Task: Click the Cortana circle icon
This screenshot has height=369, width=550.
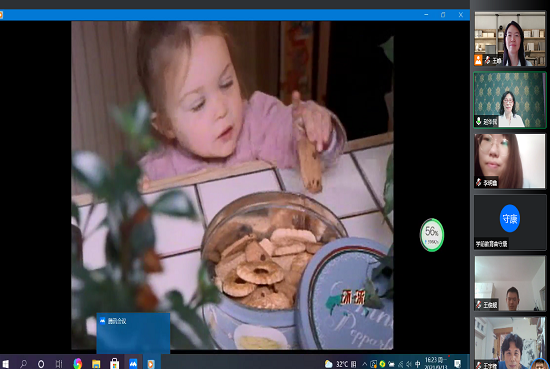Action: [x=41, y=364]
